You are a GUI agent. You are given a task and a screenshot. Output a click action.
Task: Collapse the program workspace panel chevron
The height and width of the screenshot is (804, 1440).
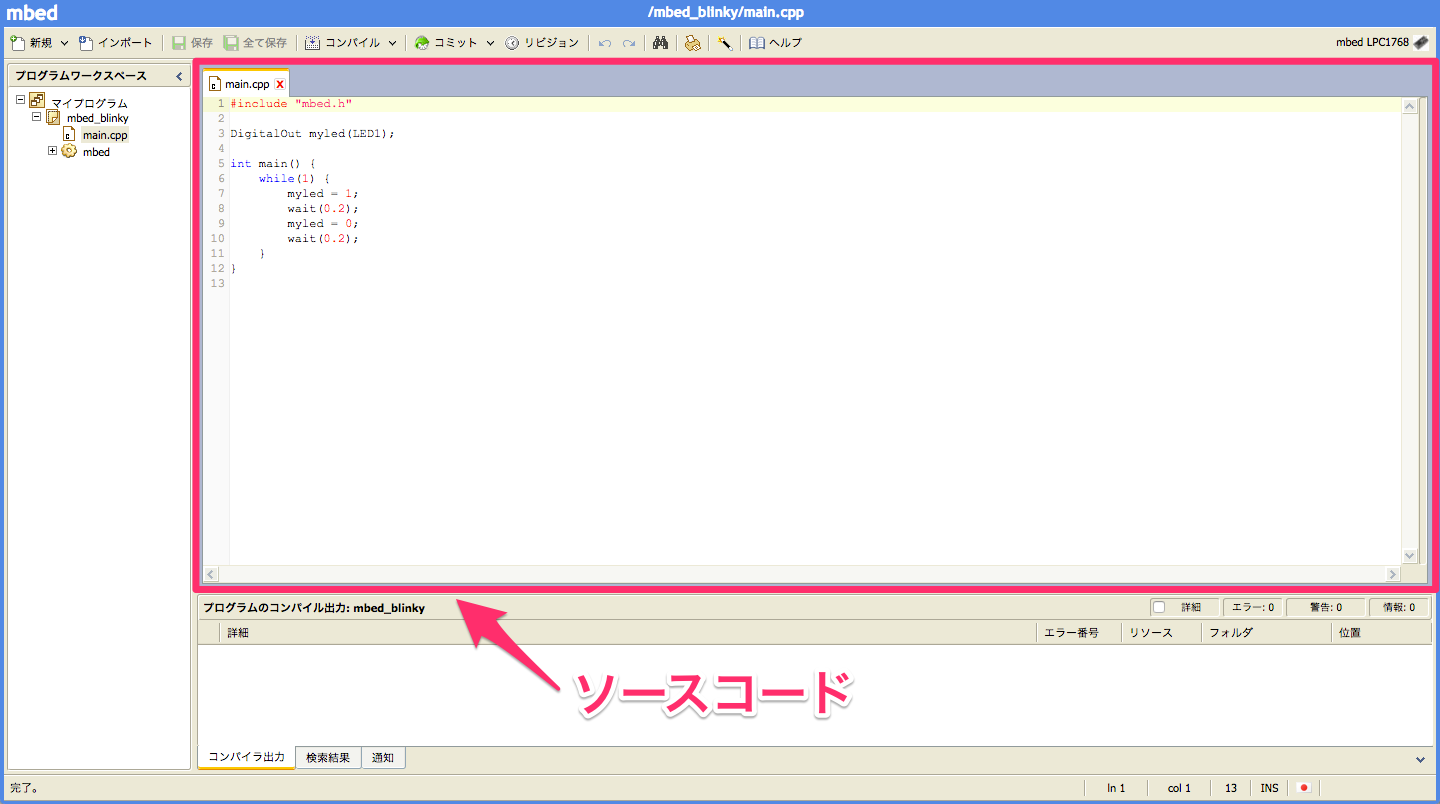pos(178,75)
